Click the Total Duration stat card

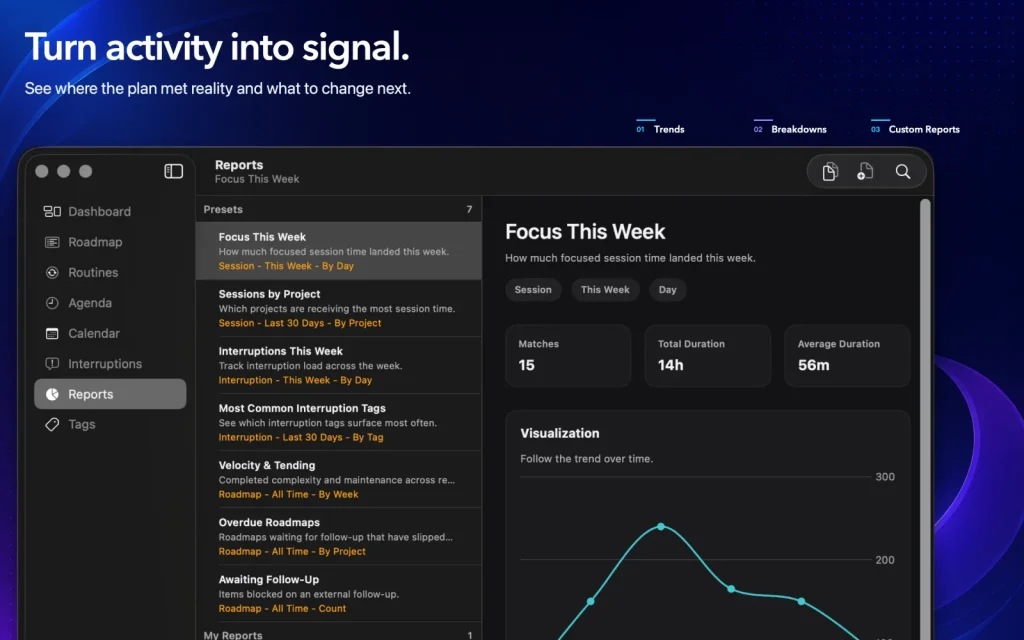coord(707,356)
